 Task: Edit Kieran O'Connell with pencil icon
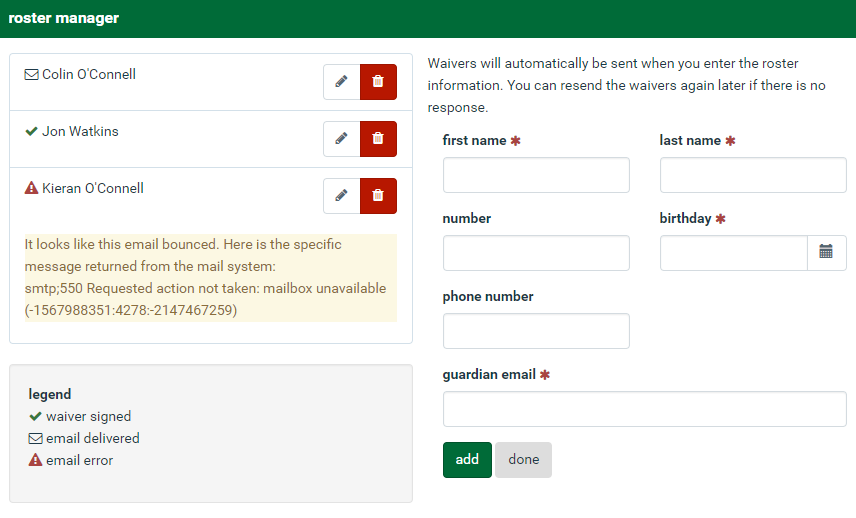342,195
